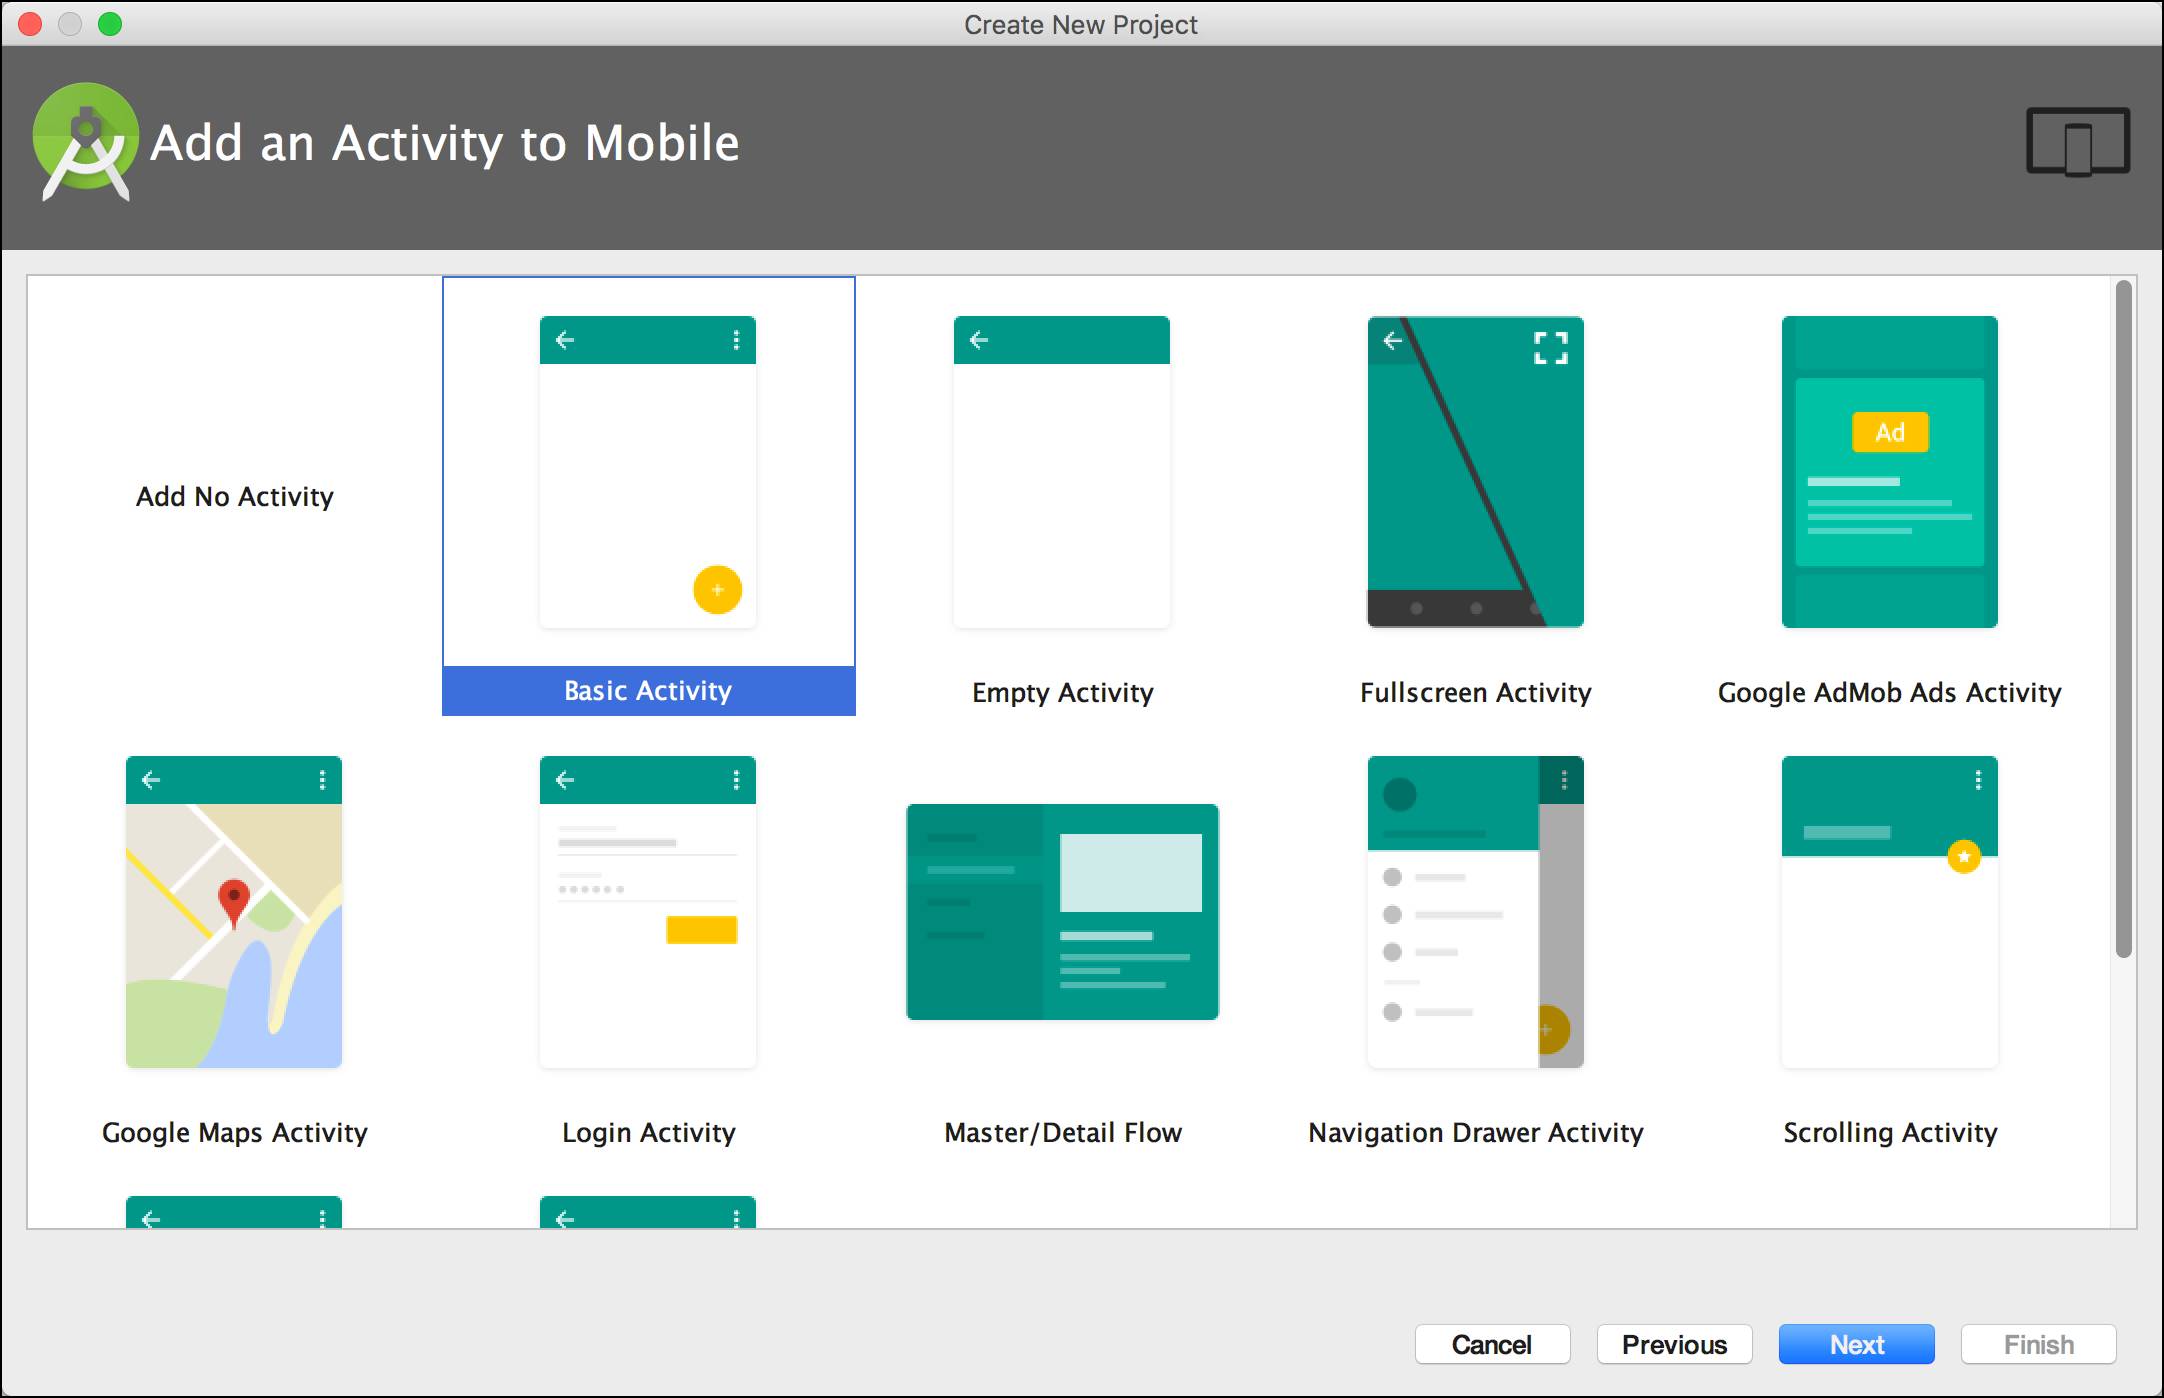The height and width of the screenshot is (1398, 2164).
Task: Click the green maximize window button
Action: 110,24
